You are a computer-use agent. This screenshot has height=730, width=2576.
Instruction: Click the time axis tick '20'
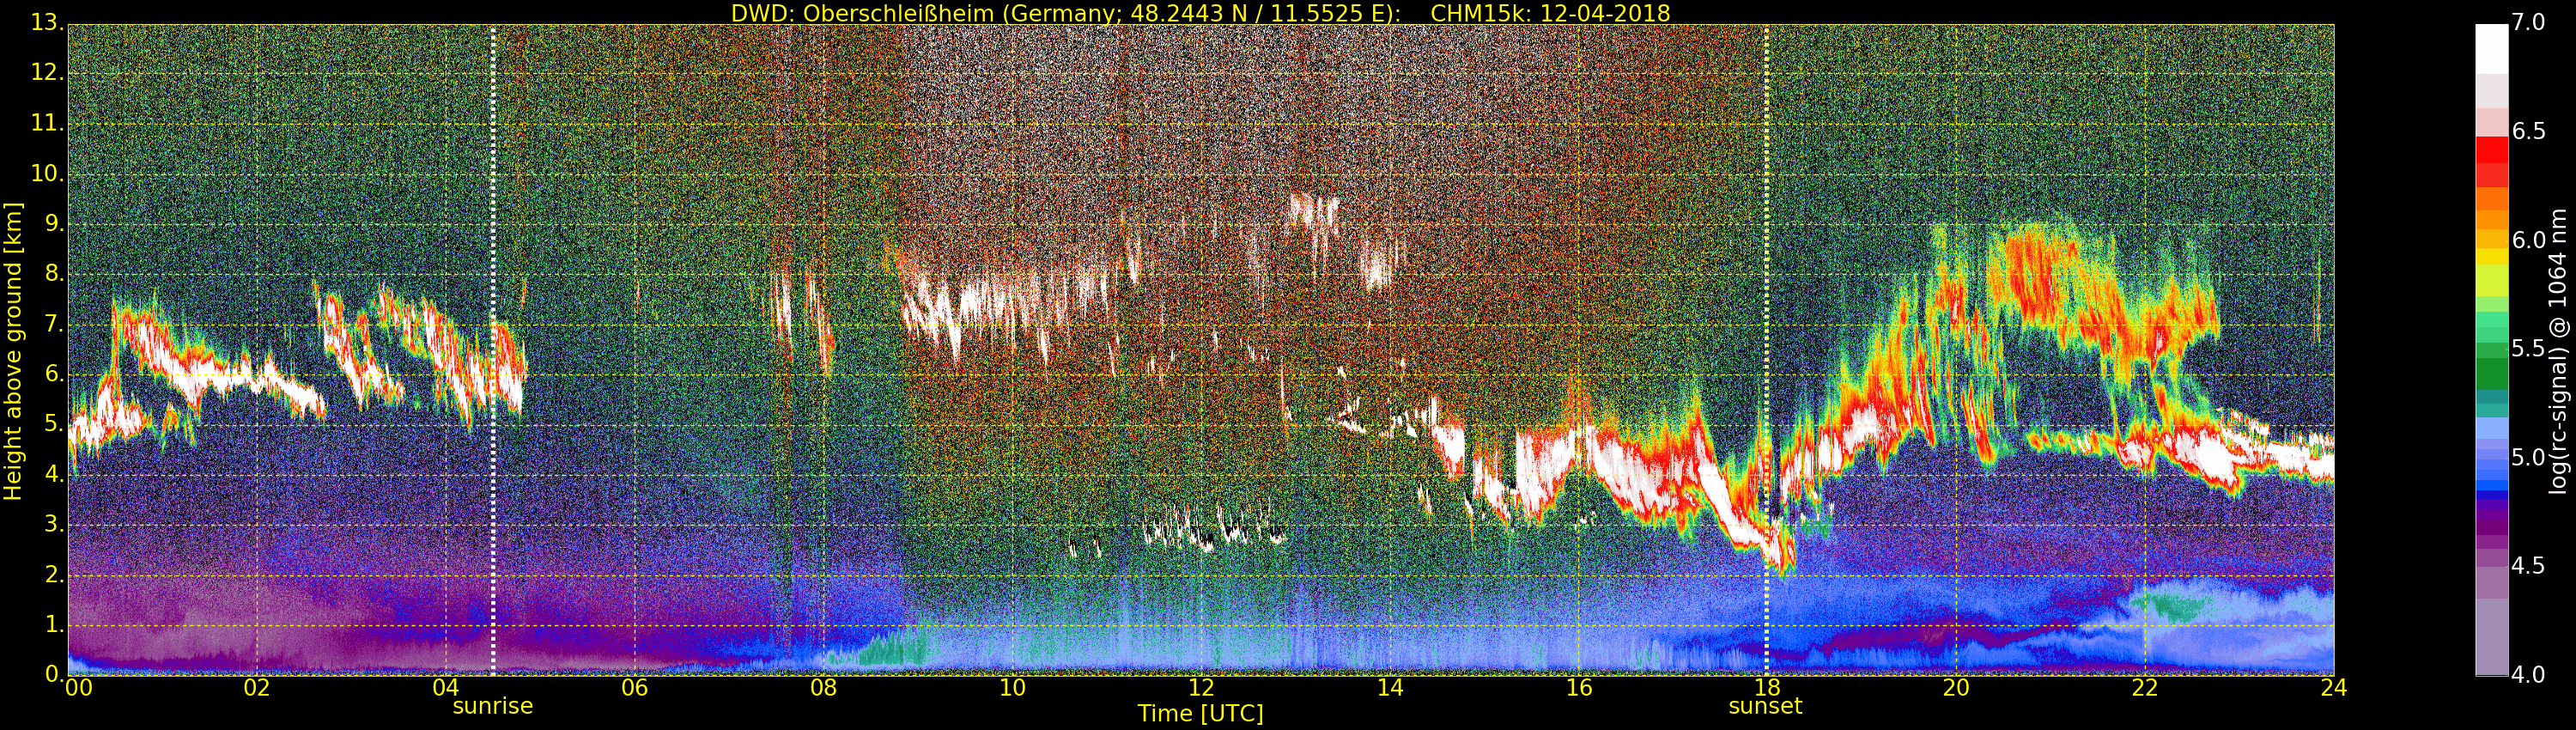[x=1956, y=688]
